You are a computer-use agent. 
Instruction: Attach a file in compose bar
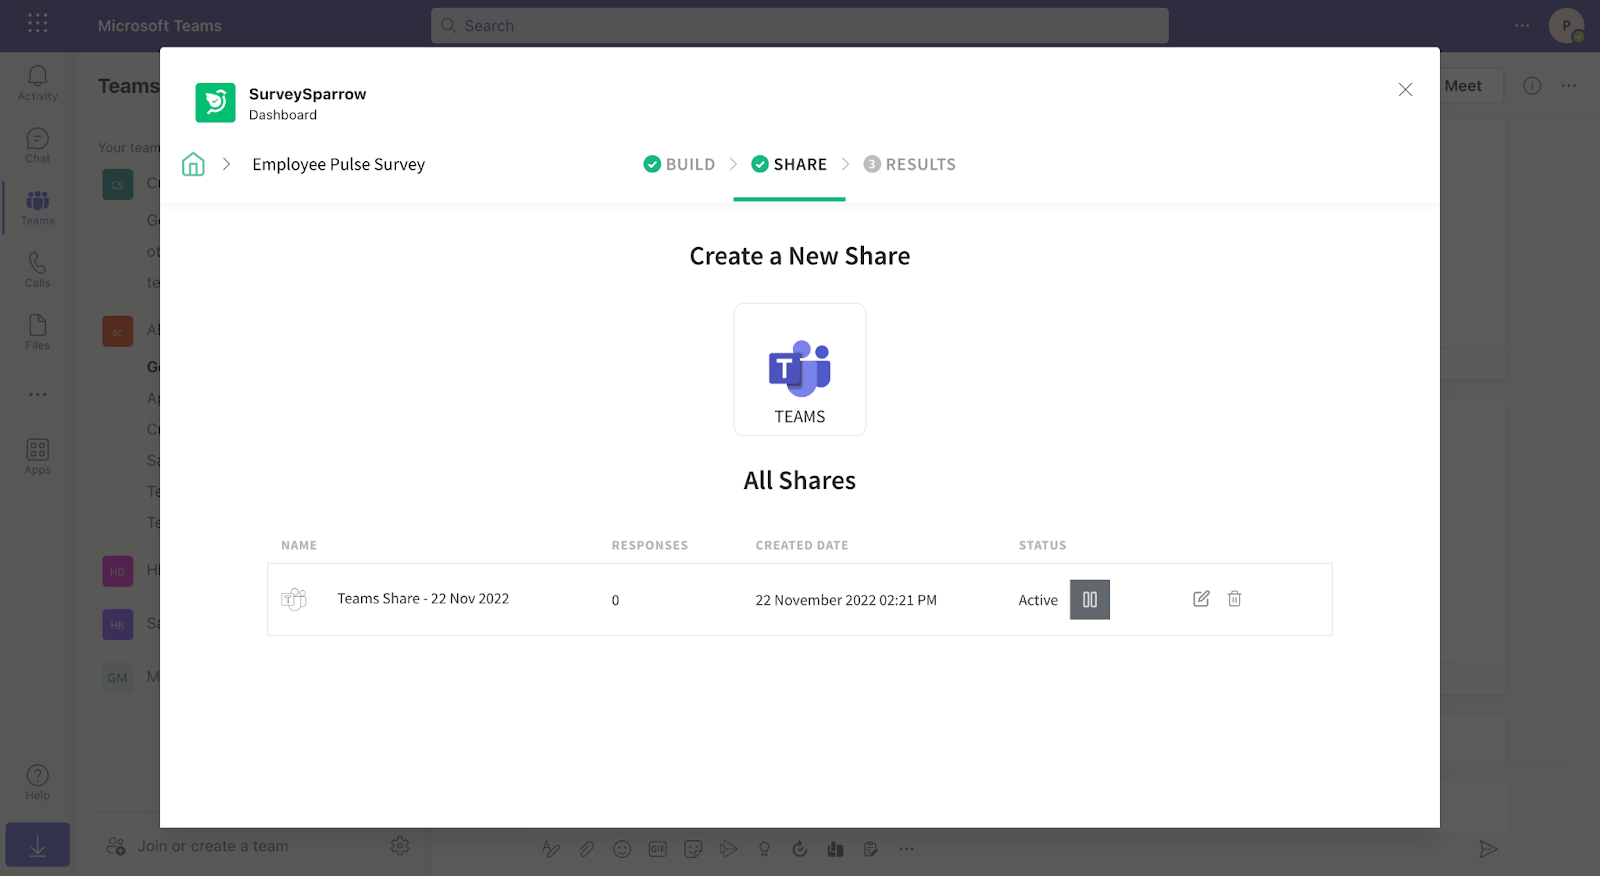point(587,849)
